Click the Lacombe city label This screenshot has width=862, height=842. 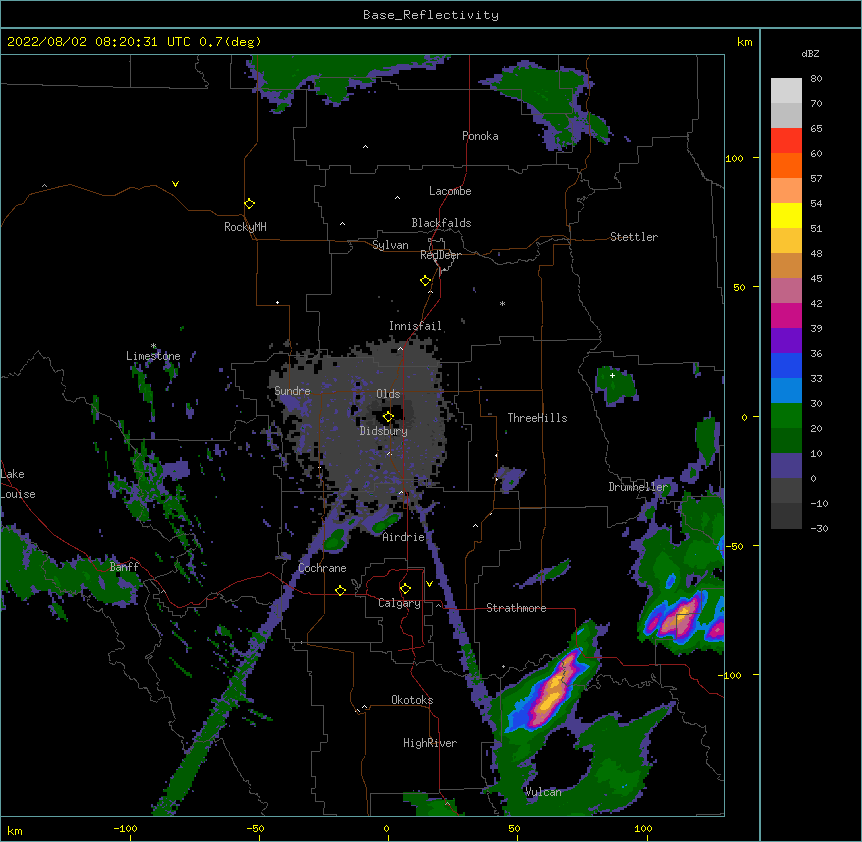tap(450, 191)
